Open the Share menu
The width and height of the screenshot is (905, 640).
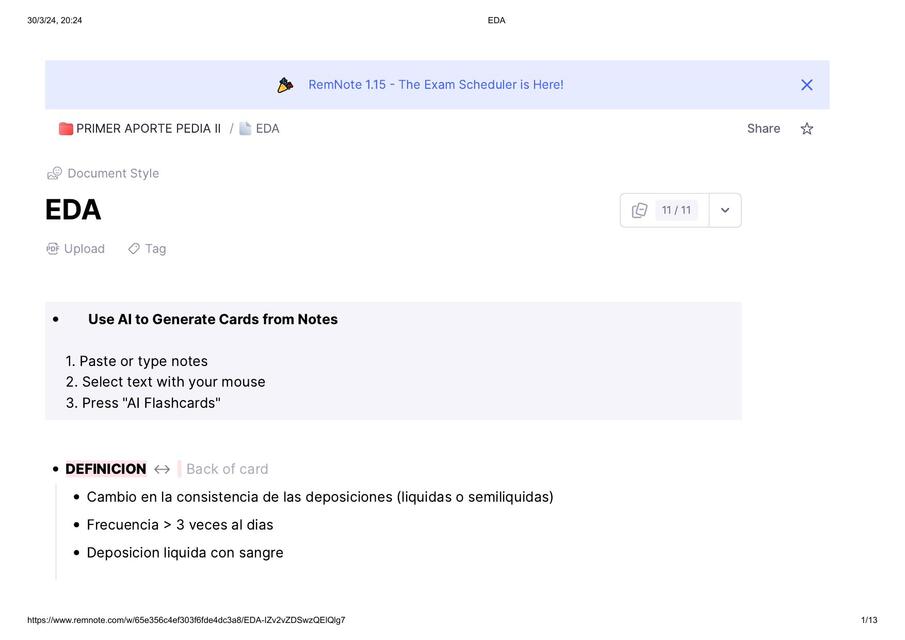(763, 129)
